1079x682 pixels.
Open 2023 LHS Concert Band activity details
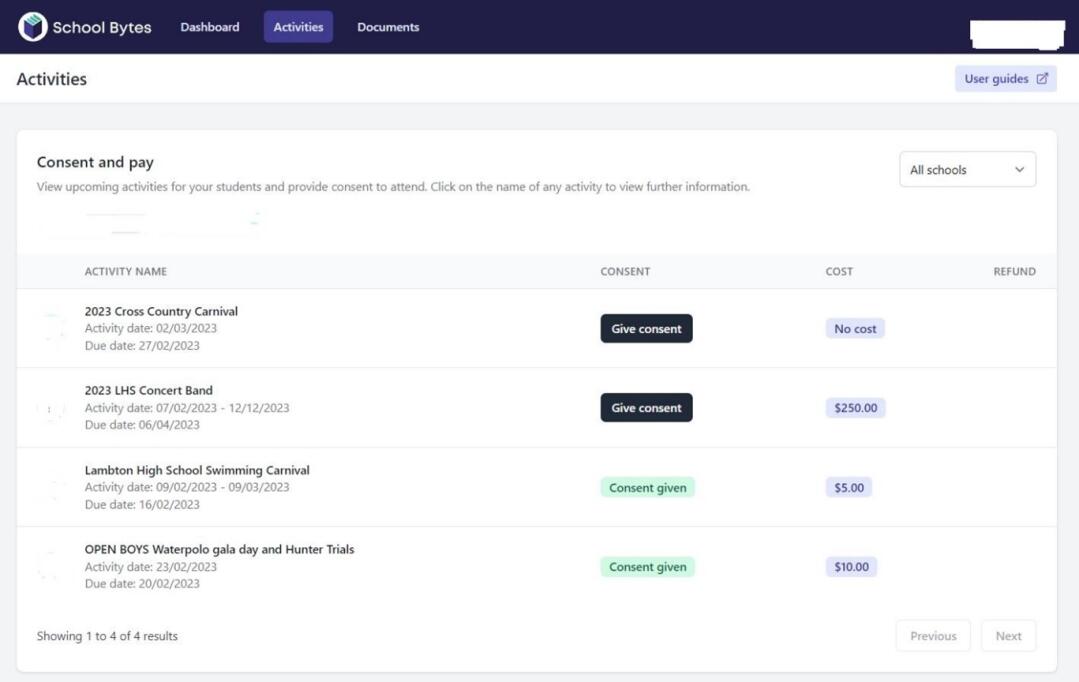(x=149, y=390)
